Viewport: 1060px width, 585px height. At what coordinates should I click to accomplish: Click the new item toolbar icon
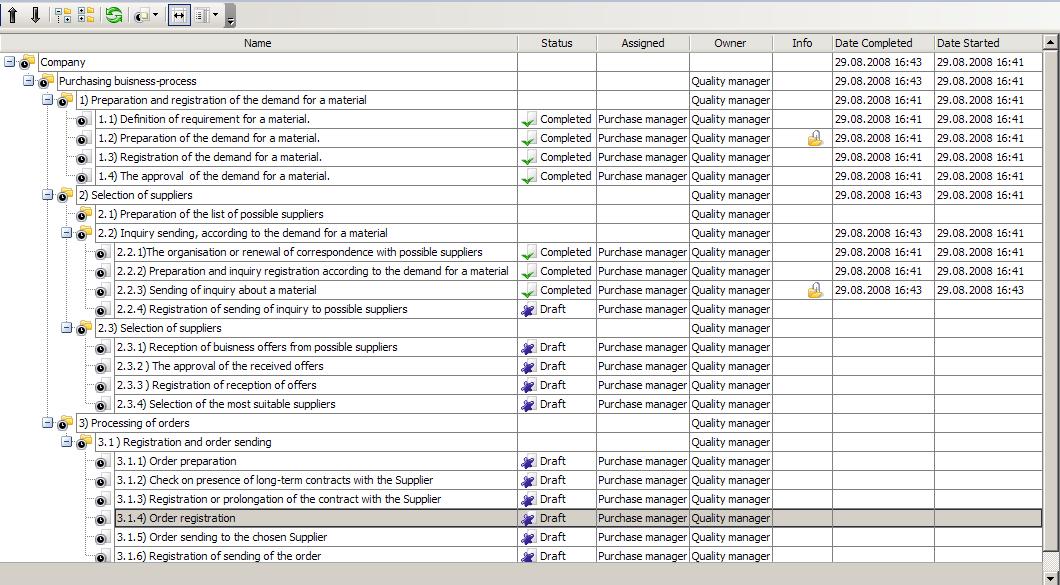coord(142,16)
